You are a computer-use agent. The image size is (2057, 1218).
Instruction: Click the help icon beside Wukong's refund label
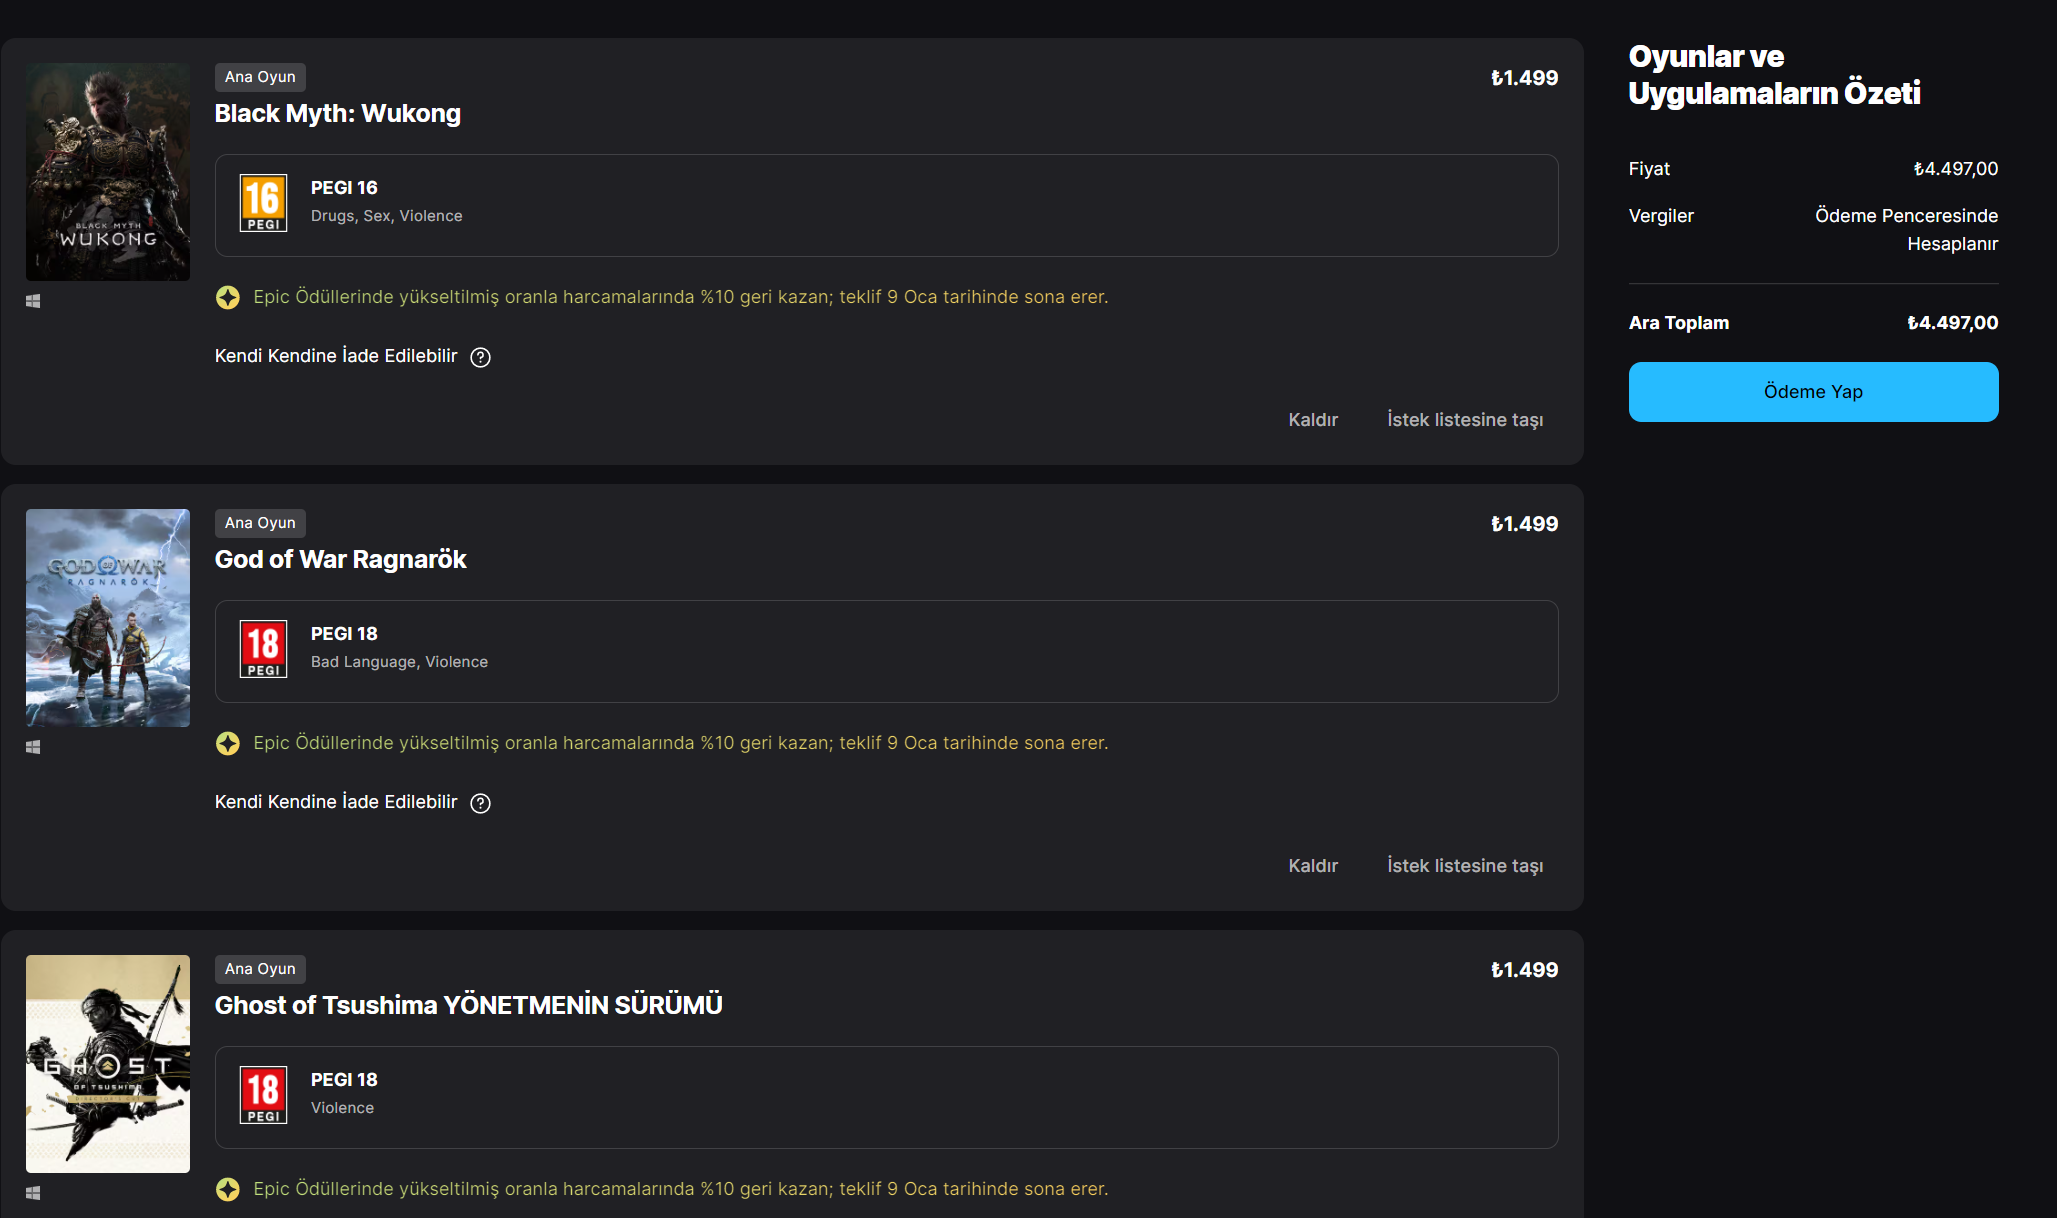point(481,357)
